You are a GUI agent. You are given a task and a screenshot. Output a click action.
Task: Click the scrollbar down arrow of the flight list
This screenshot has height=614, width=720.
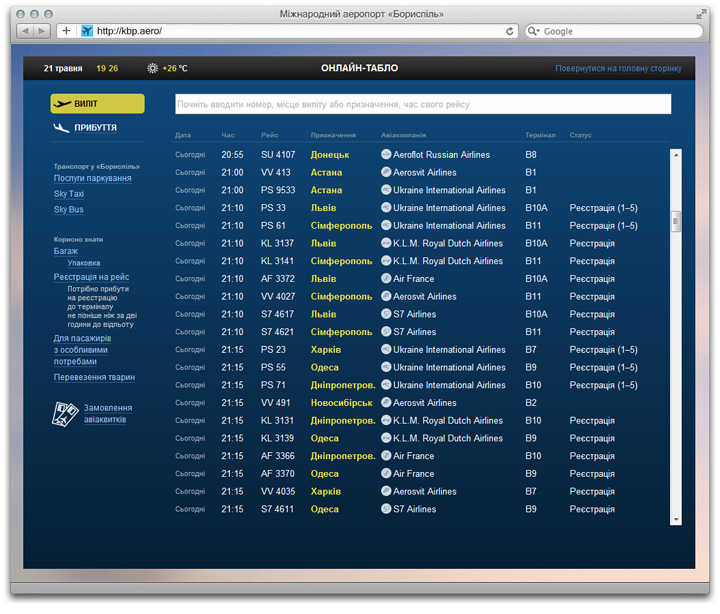coord(676,519)
